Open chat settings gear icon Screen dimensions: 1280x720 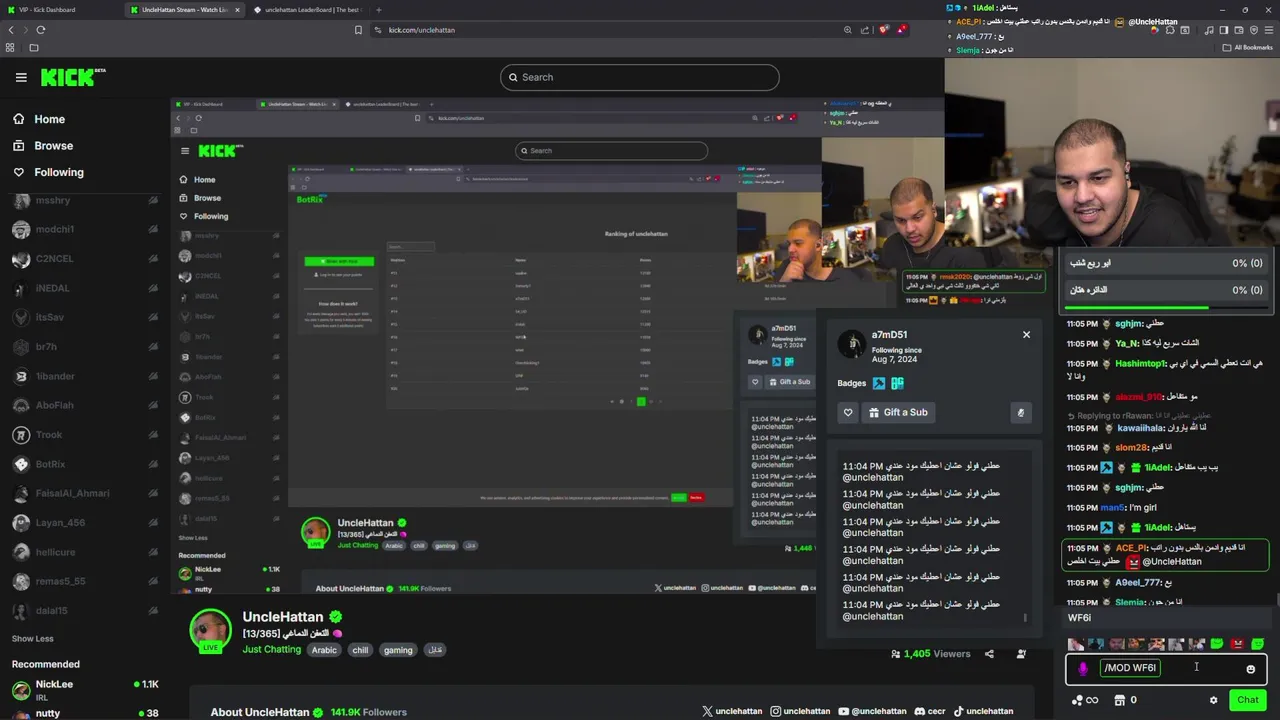click(1213, 700)
